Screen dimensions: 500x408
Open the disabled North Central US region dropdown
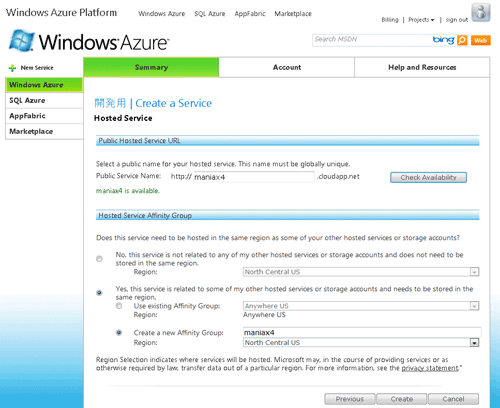(x=361, y=272)
